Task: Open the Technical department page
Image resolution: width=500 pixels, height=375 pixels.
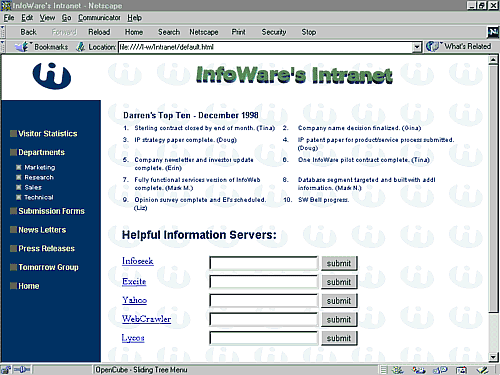Action: (39, 197)
